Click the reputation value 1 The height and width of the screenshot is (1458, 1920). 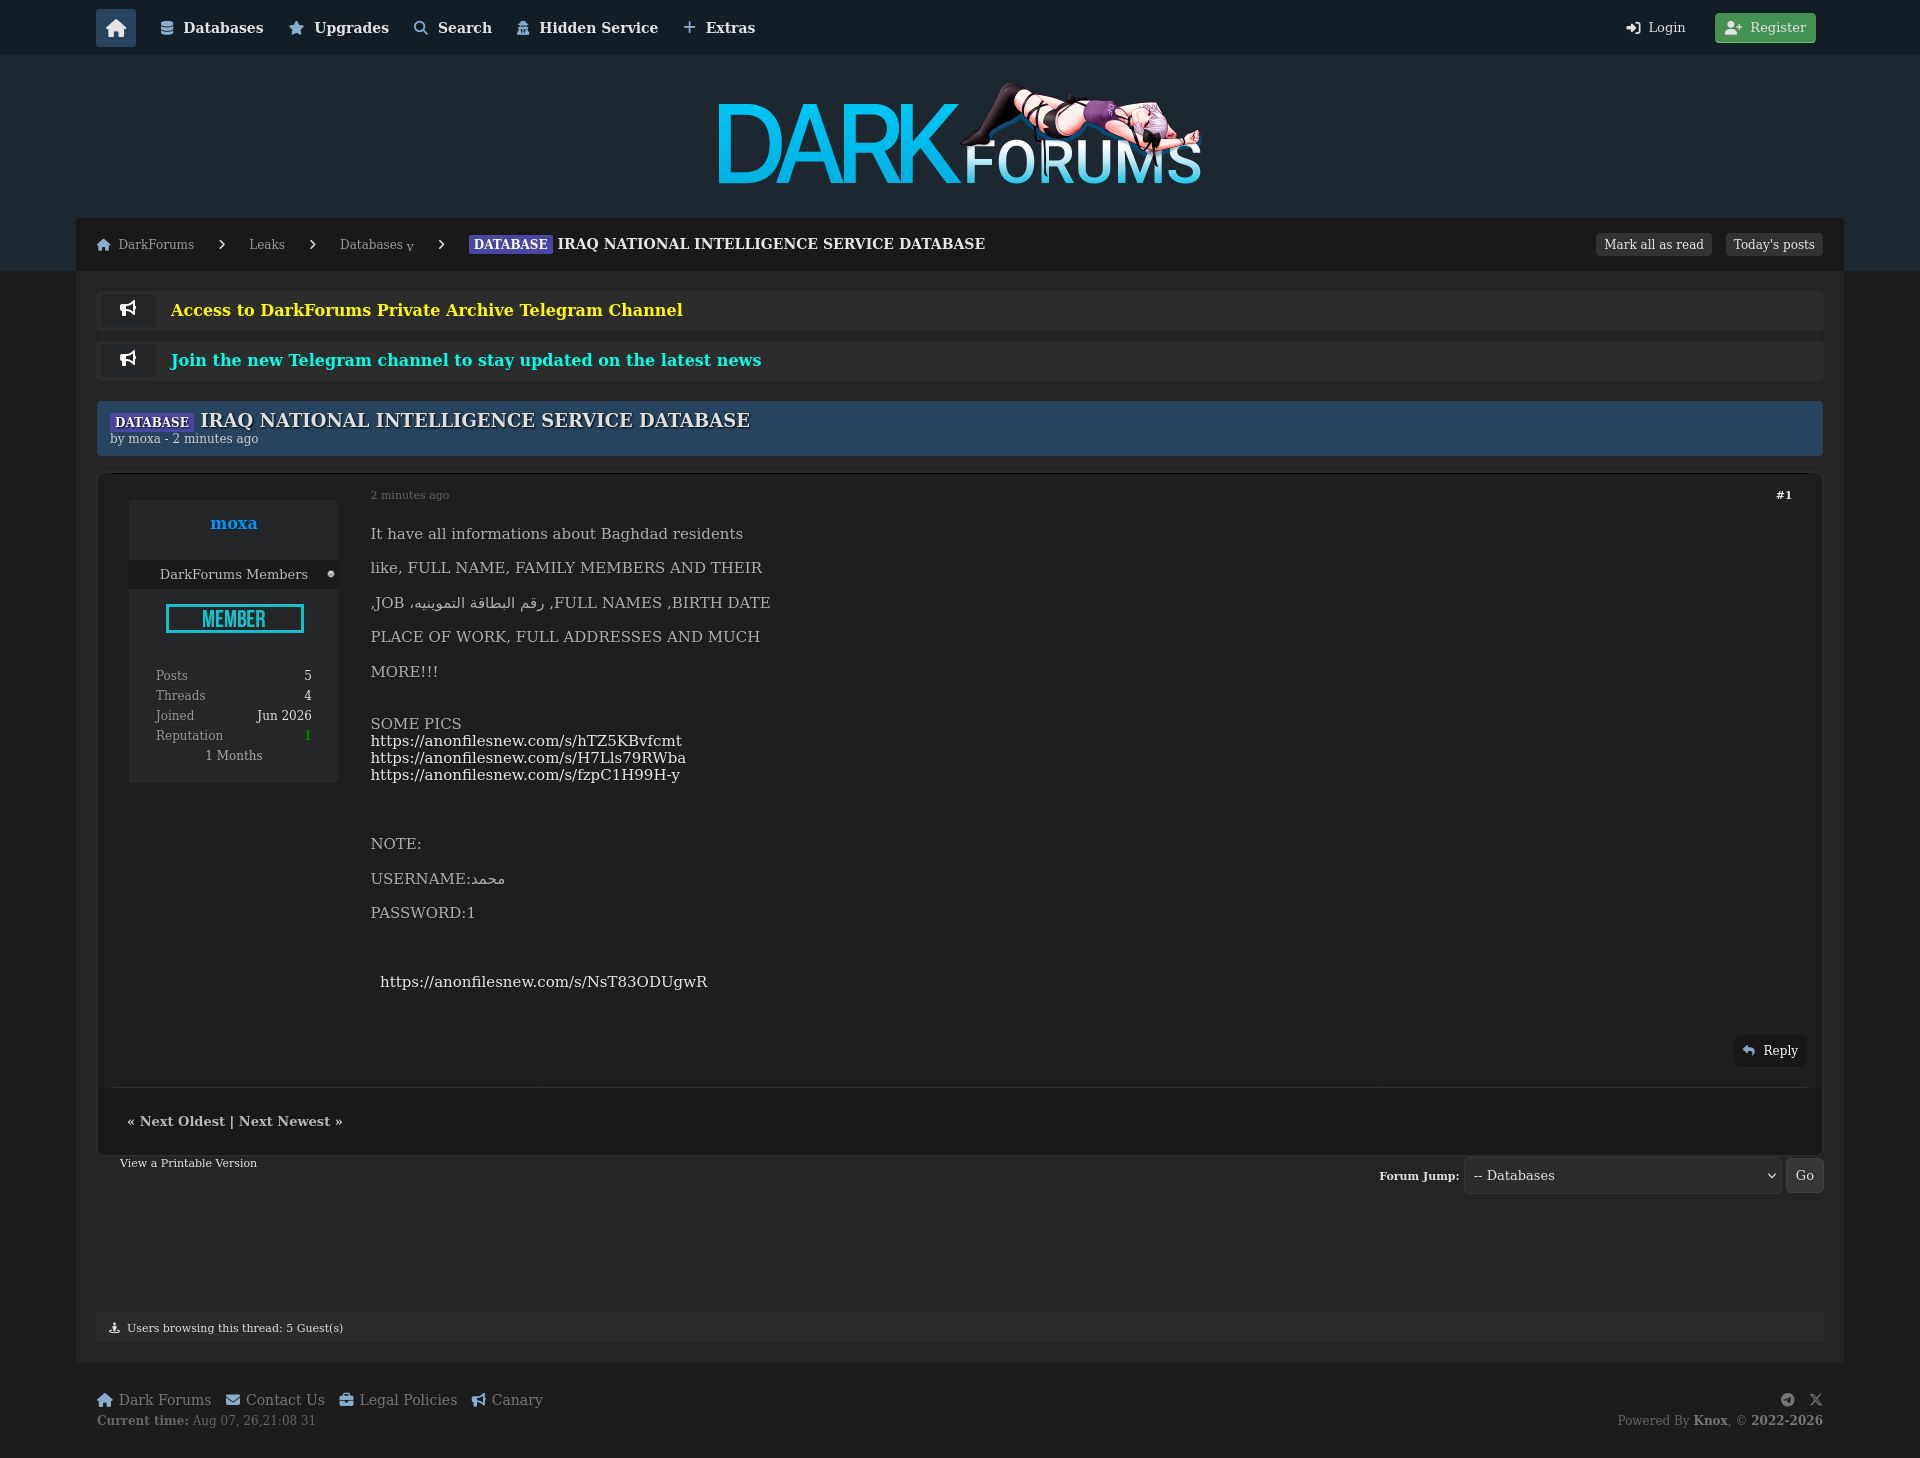[x=308, y=736]
